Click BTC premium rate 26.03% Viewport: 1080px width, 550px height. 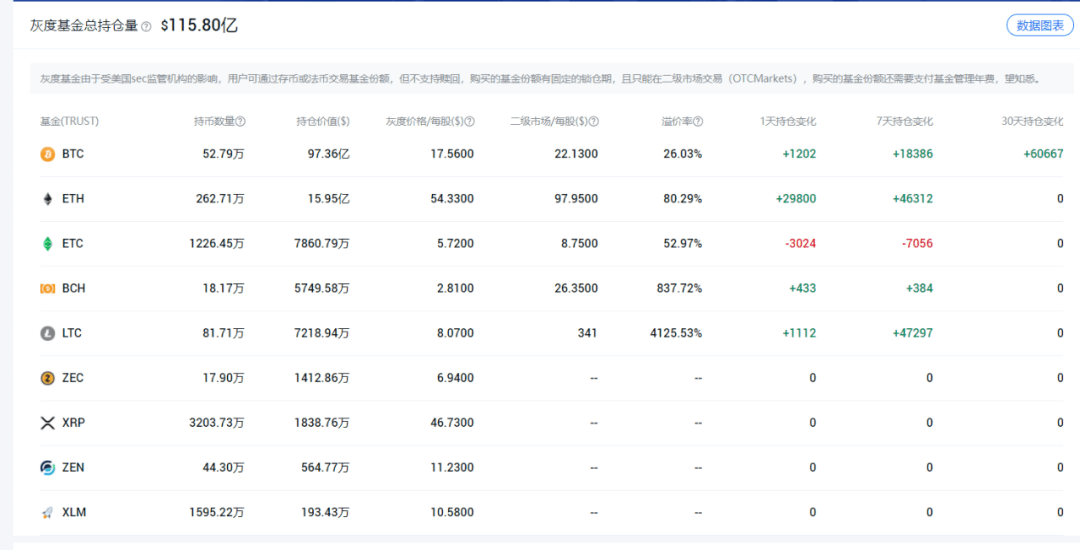tap(683, 154)
